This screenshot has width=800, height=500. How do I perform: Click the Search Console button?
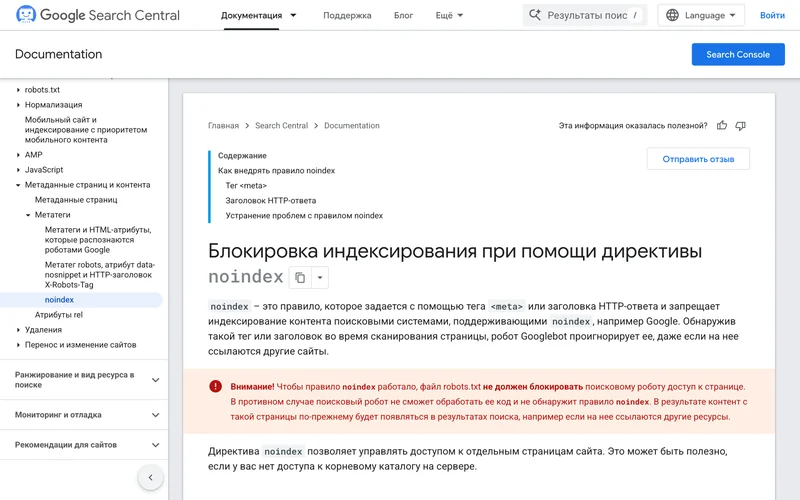(x=738, y=54)
